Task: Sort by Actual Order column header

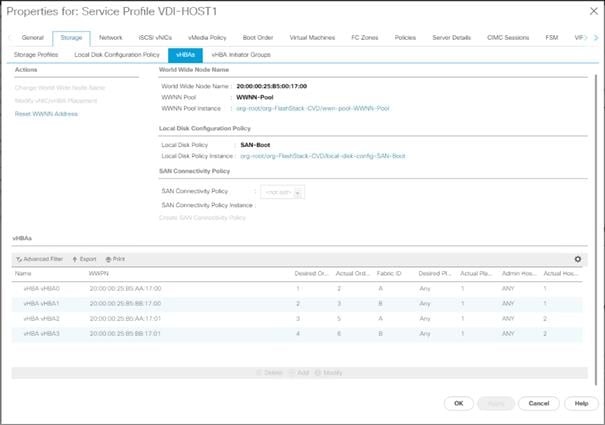Action: [353, 273]
